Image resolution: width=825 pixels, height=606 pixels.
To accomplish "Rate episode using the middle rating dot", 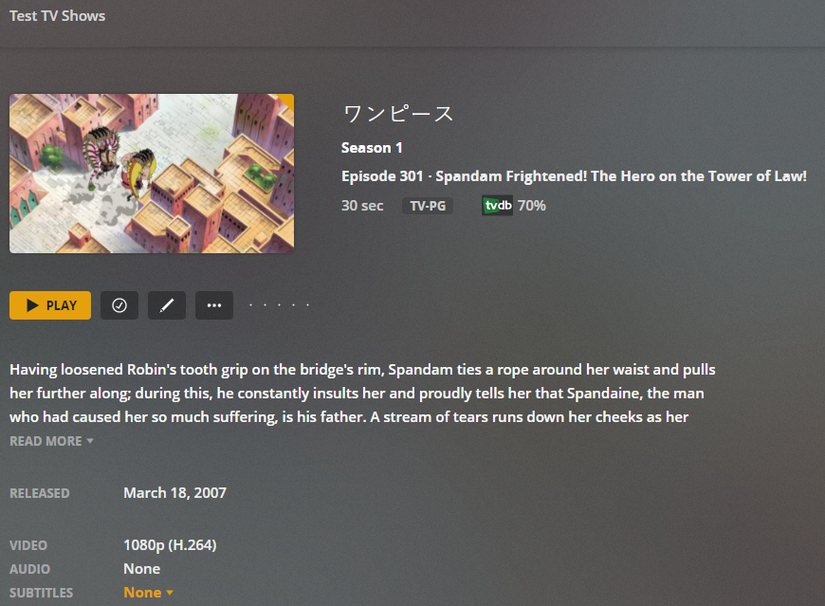I will click(279, 305).
